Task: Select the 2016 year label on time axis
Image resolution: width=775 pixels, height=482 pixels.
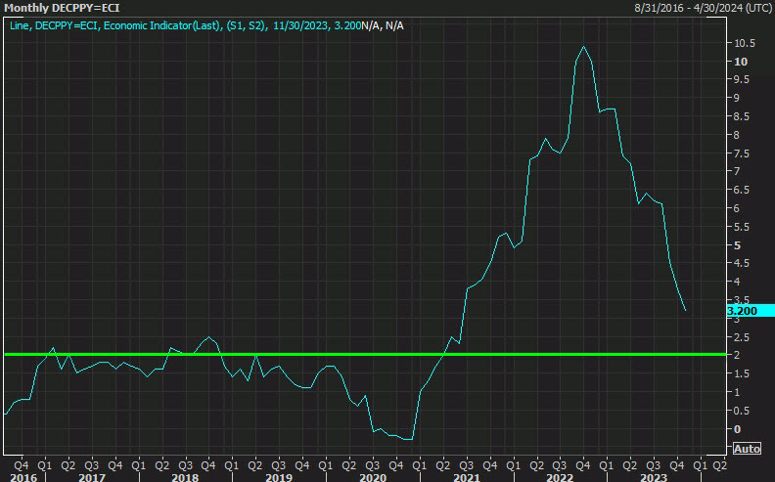Action: (x=23, y=477)
